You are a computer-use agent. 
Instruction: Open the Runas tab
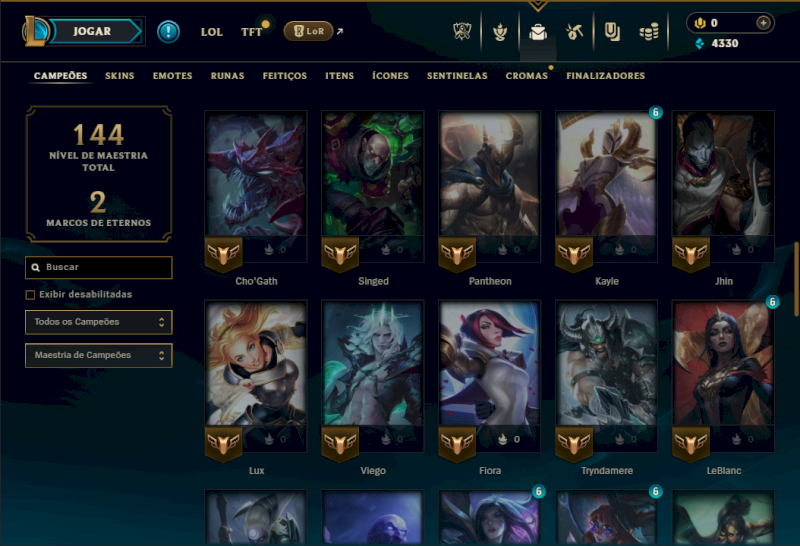(x=228, y=76)
